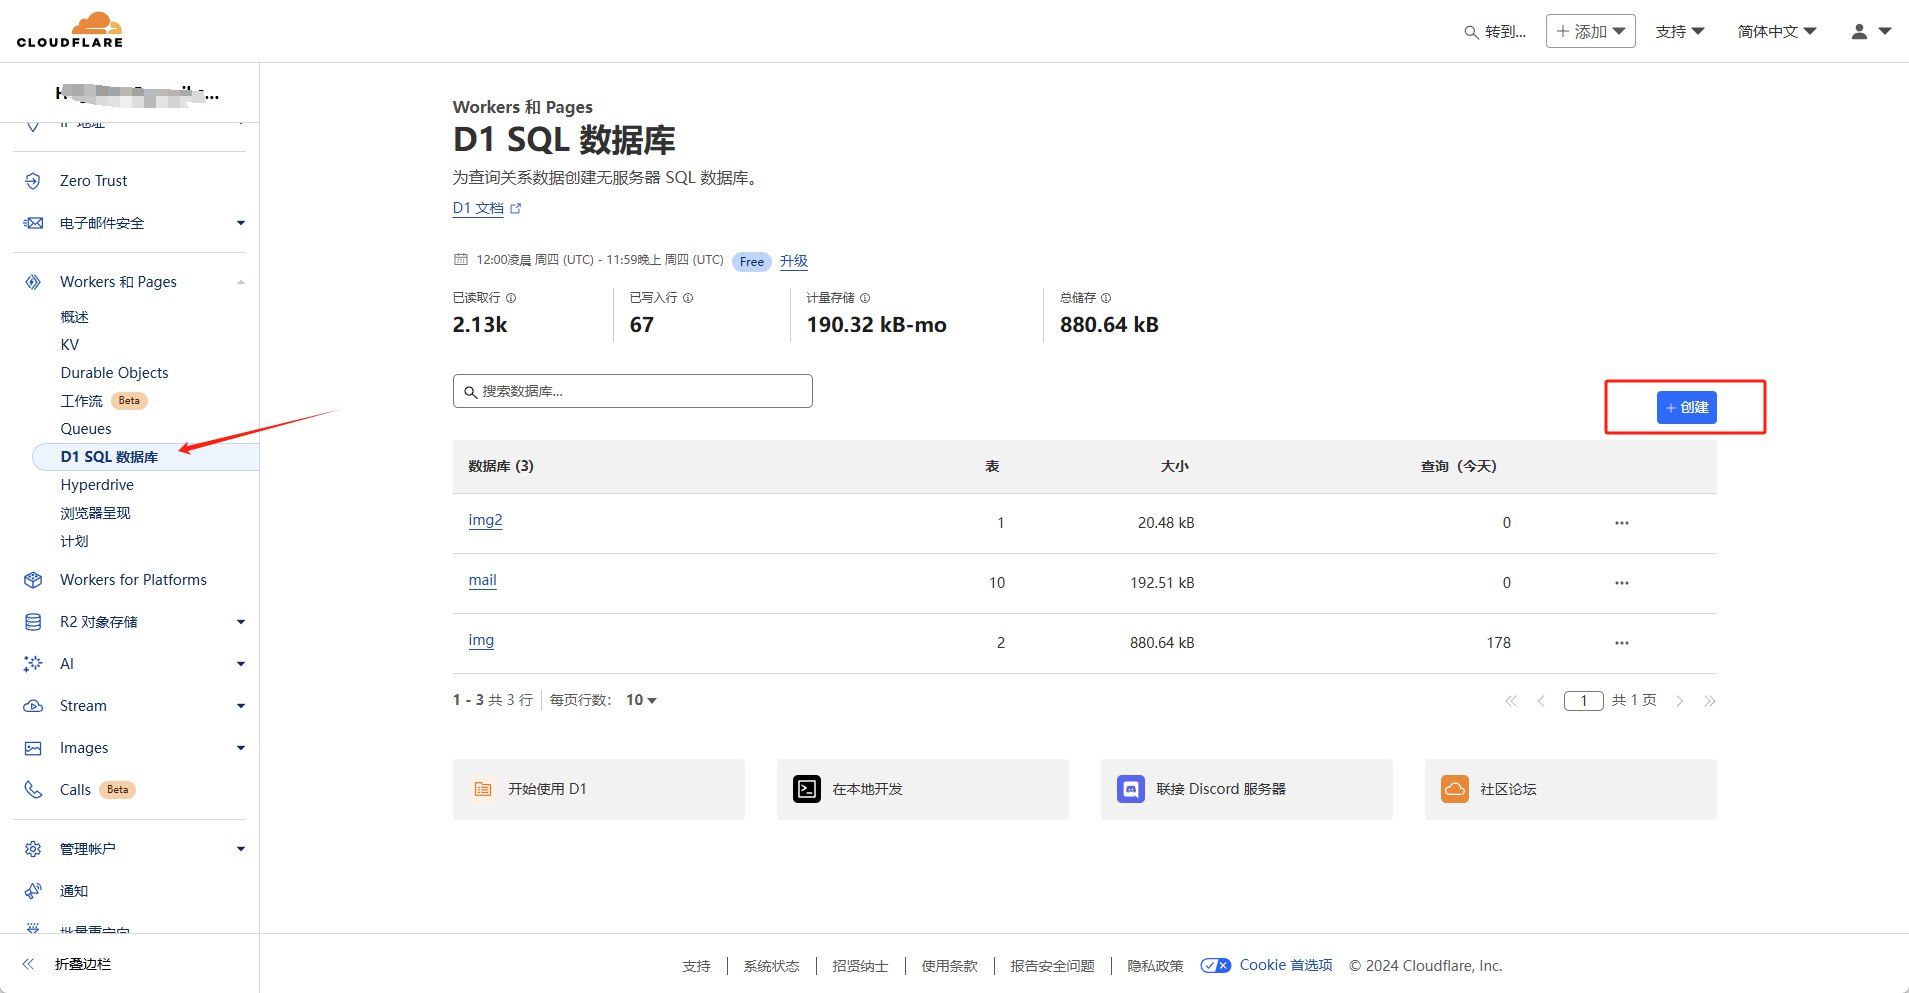The image size is (1909, 993).
Task: Click the AI sparkle icon
Action: [33, 664]
